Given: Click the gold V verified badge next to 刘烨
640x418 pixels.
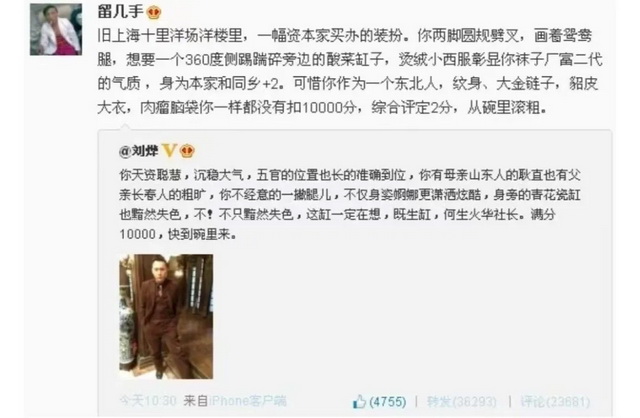Looking at the screenshot, I should (x=169, y=151).
